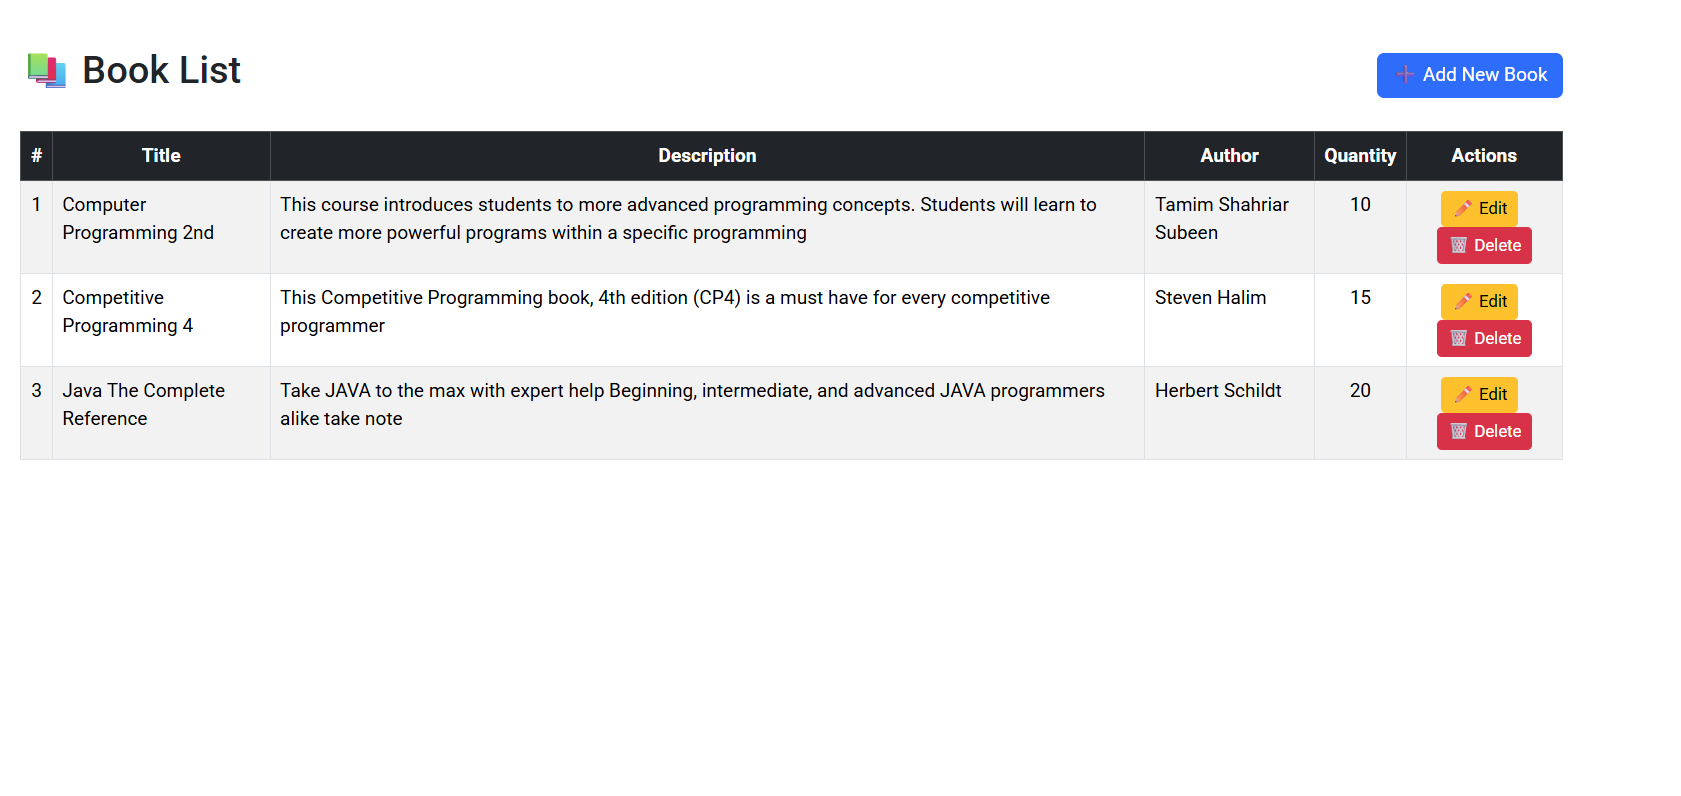The height and width of the screenshot is (796, 1681).
Task: Click the Quantity column header
Action: pos(1360,156)
